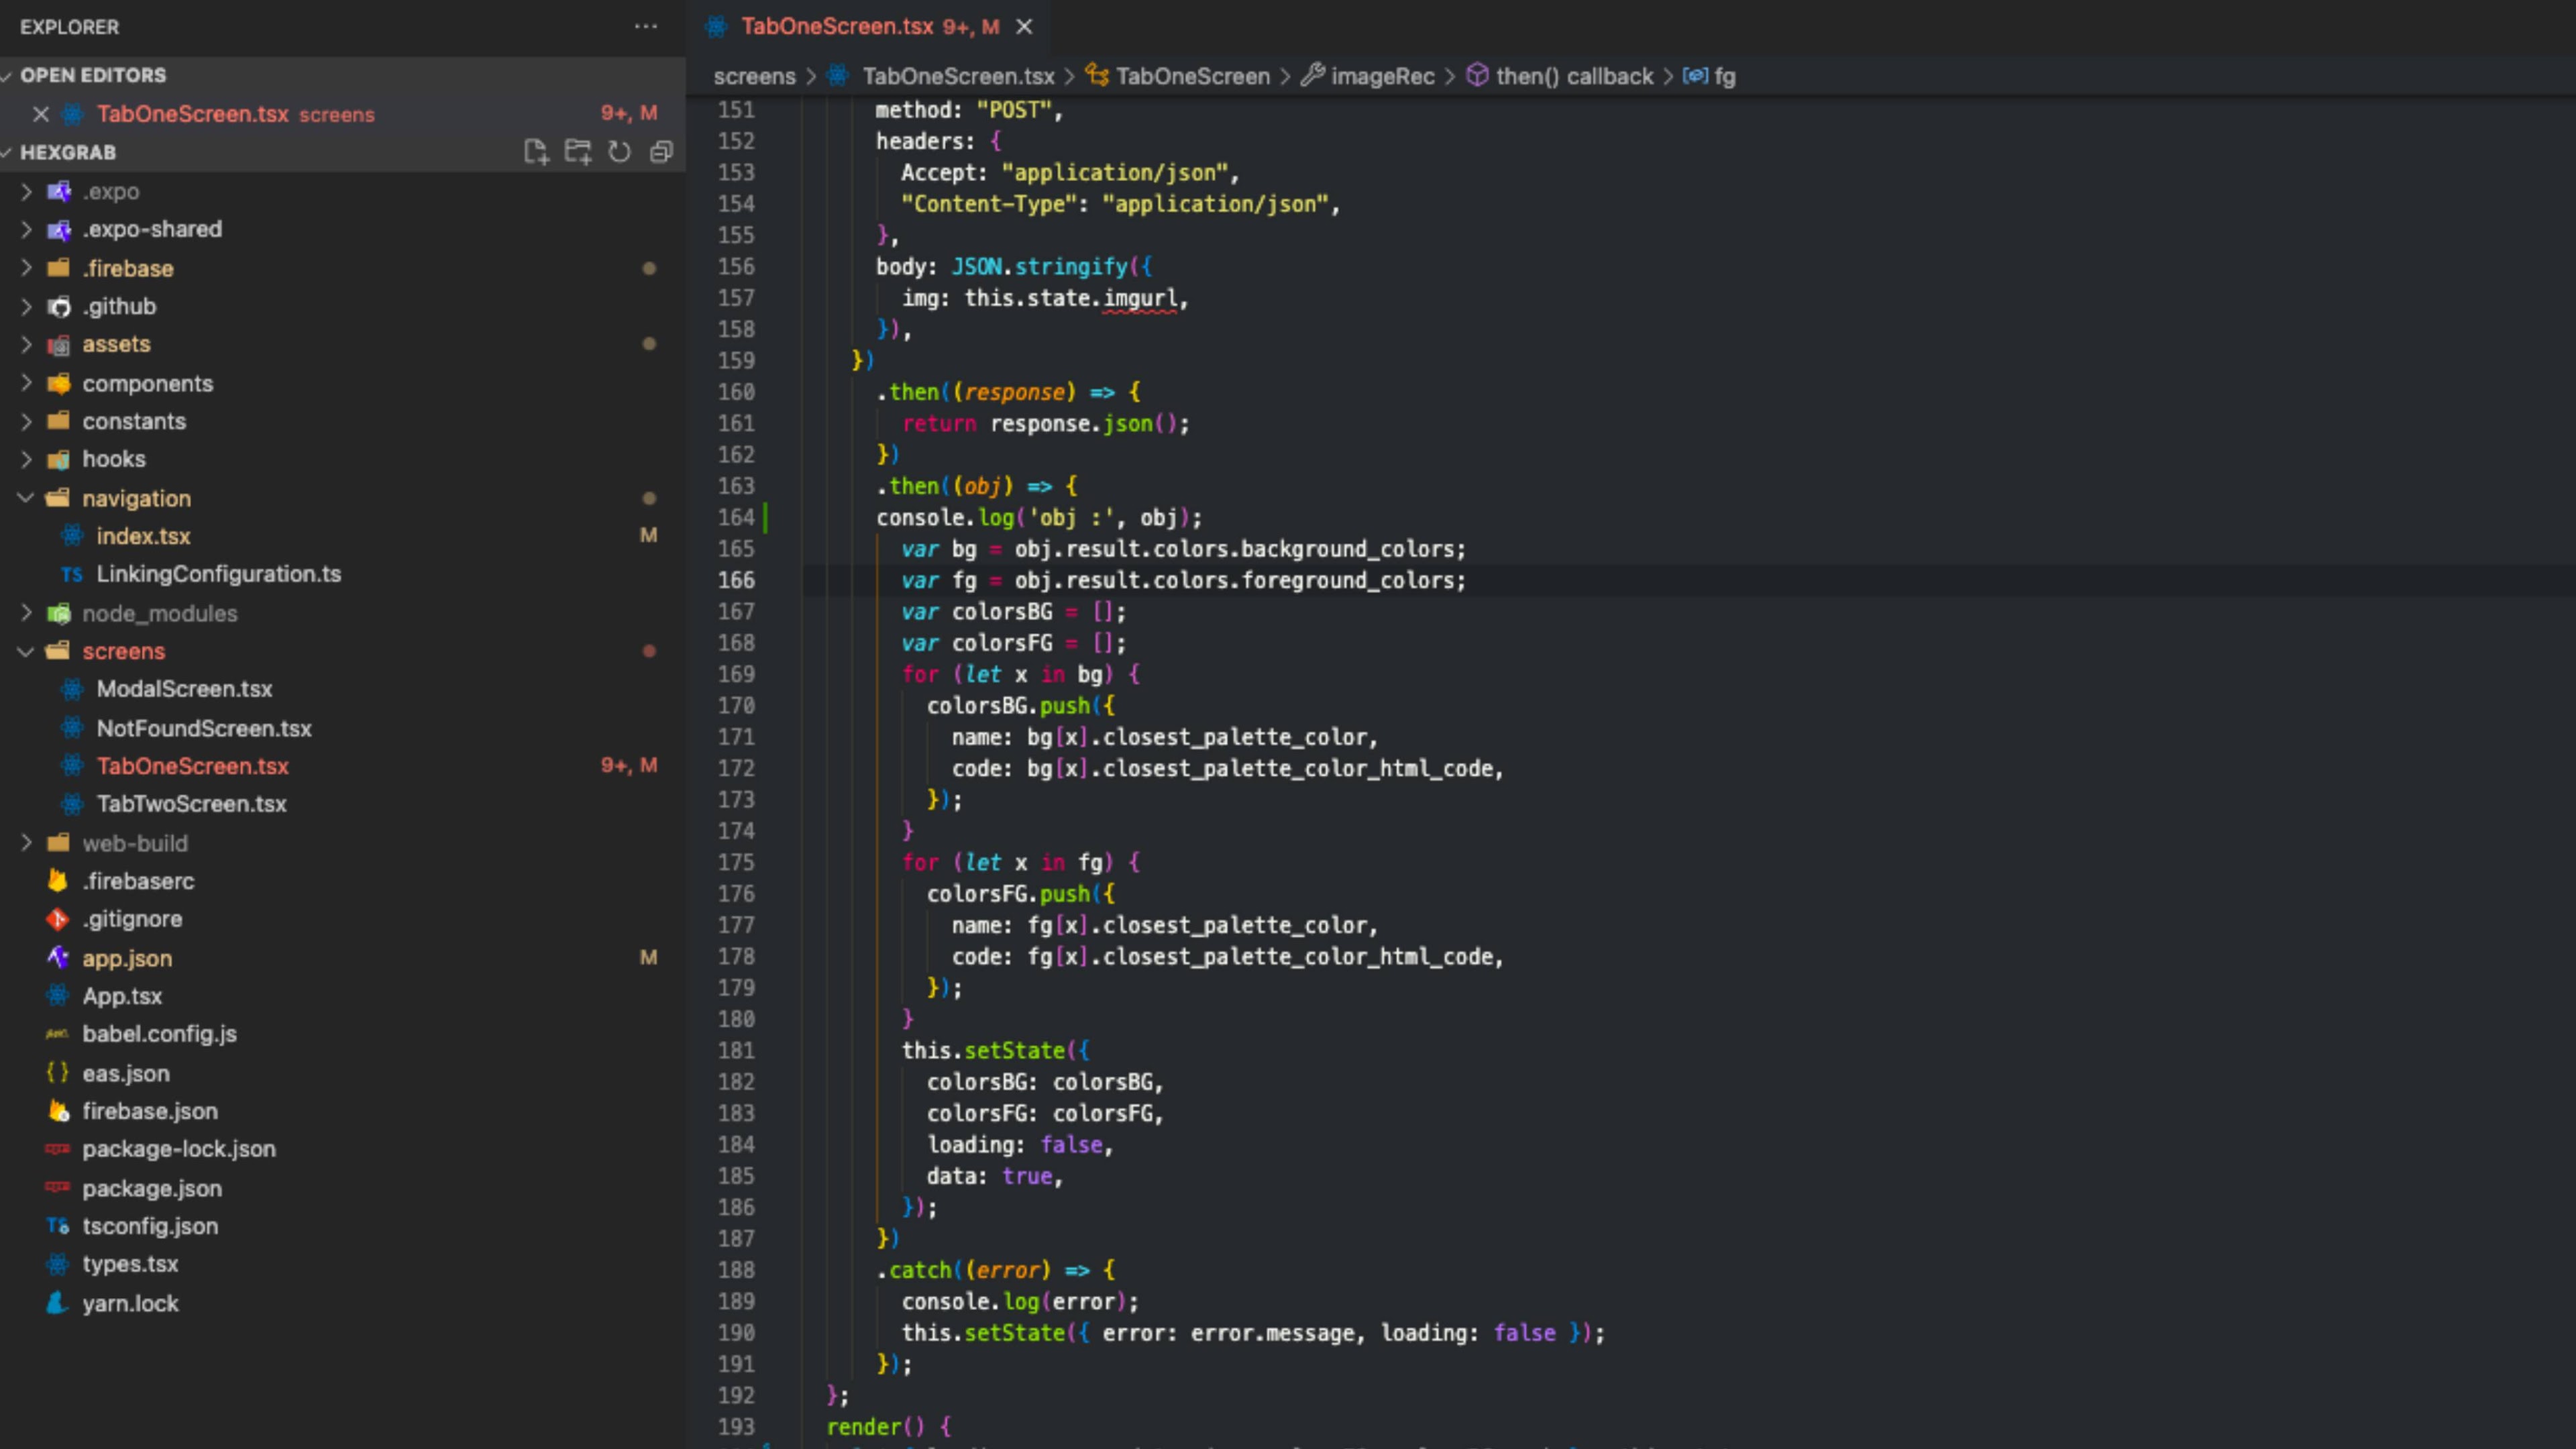Click the yarn.lock file icon
The image size is (2576, 1449).
coord(57,1303)
